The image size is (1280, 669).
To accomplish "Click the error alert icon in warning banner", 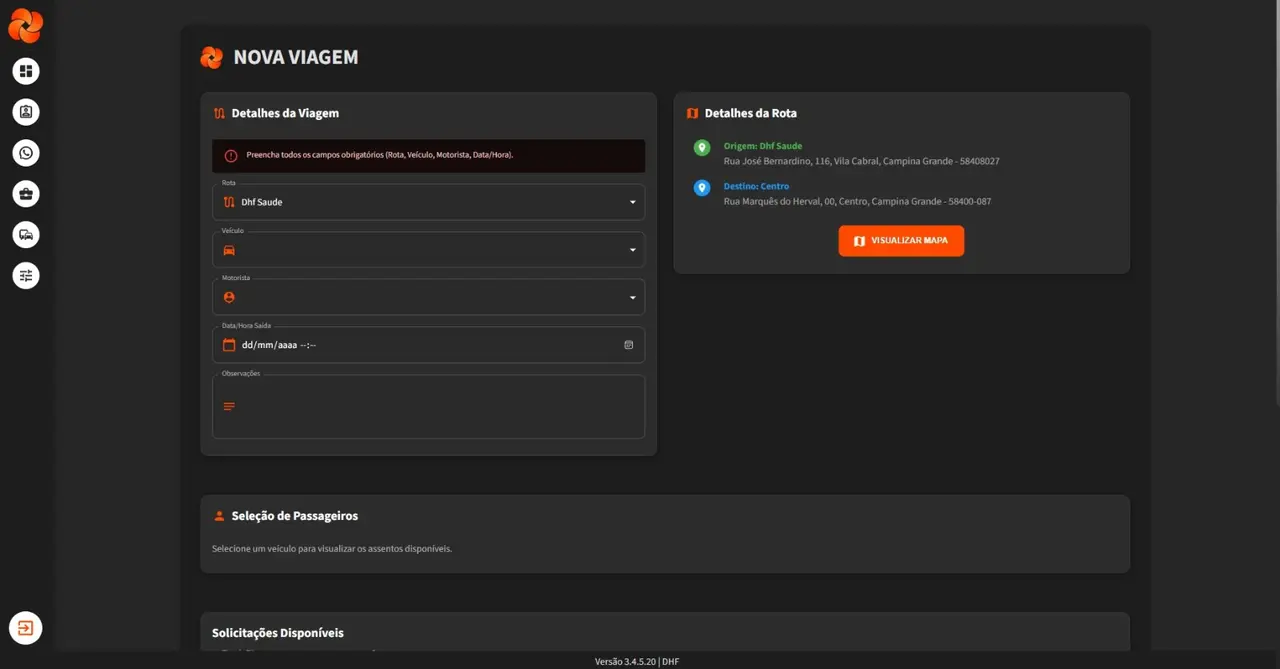I will (231, 156).
